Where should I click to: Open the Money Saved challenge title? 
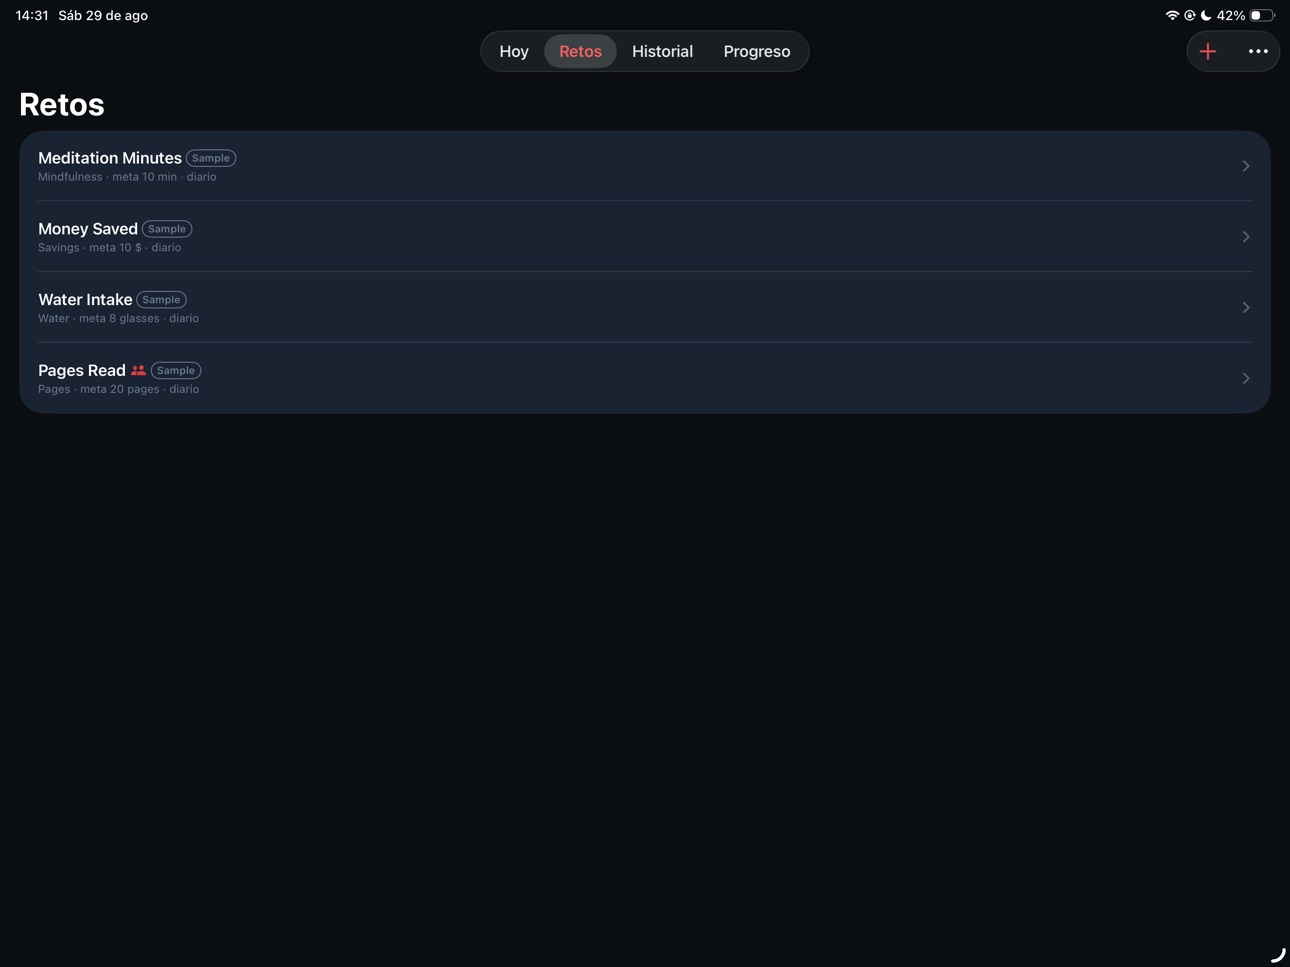click(88, 229)
